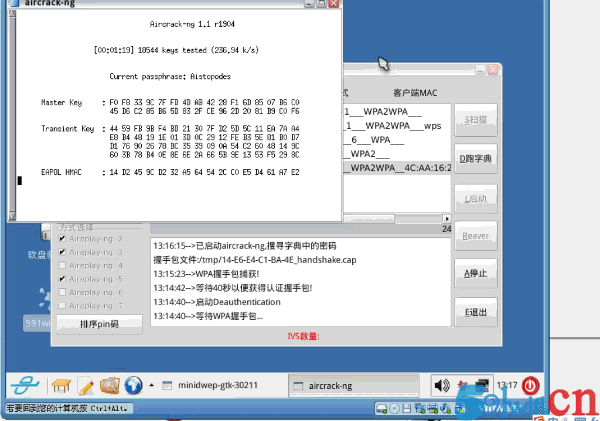This screenshot has width=600, height=421.
Task: Minimize the minidwep-gtk window
Action: 480,70
